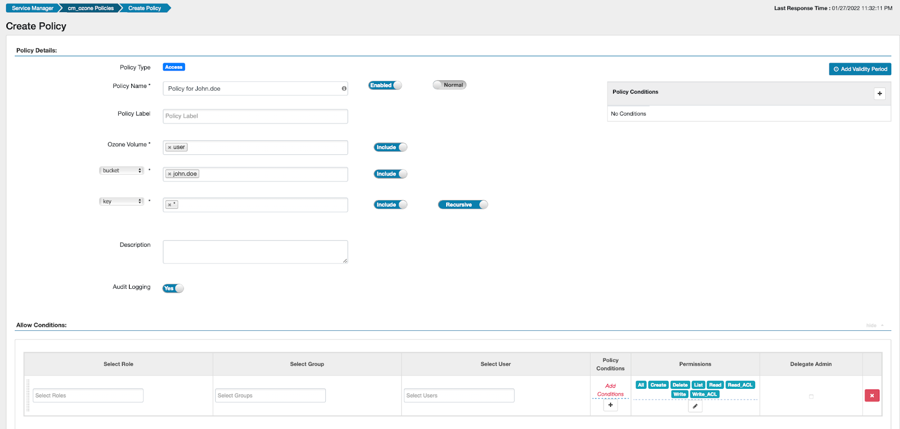Check the Delegate Admin checkbox
This screenshot has height=429, width=900.
(x=811, y=396)
